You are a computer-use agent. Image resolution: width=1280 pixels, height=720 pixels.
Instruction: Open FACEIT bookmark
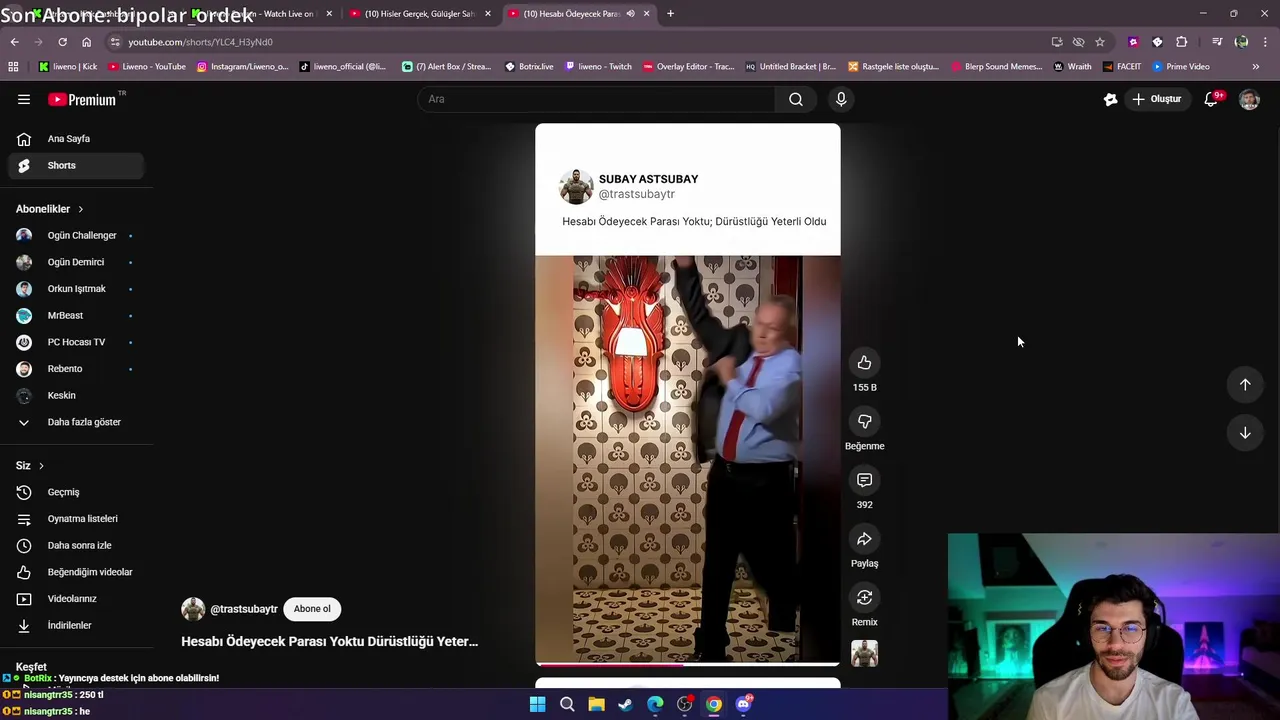click(x=1122, y=67)
